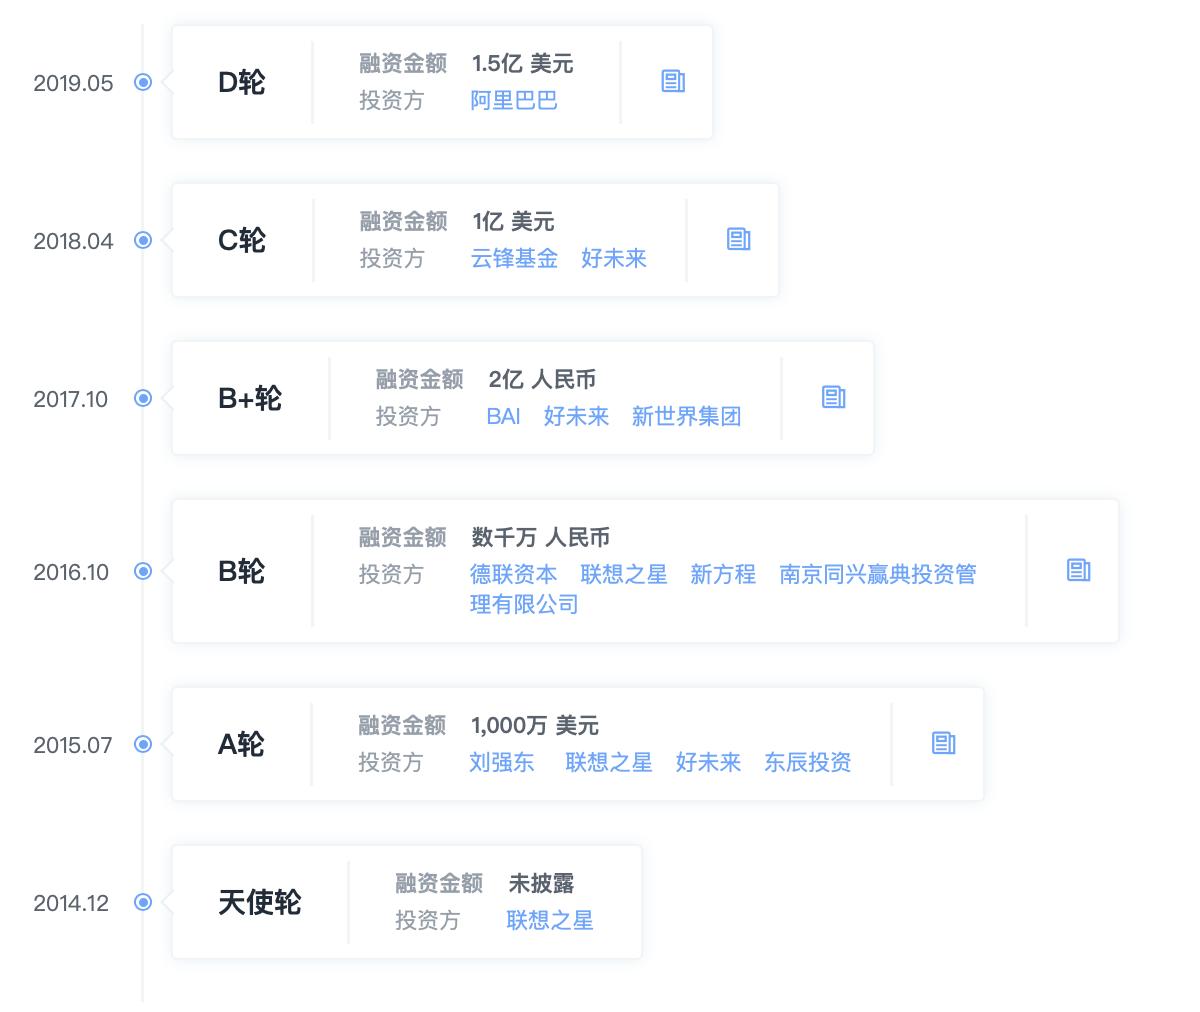Open the news article icon for B轮

[x=1078, y=570]
